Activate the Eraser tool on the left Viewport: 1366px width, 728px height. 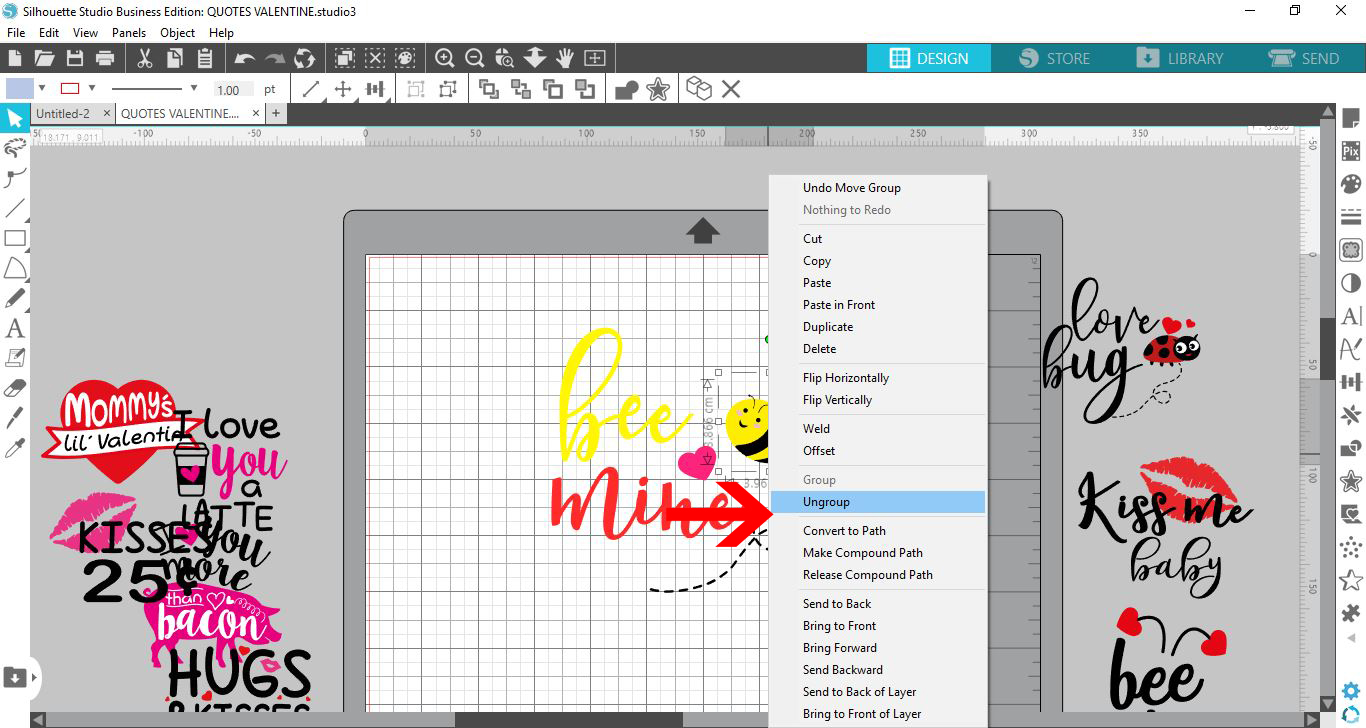pyautogui.click(x=14, y=386)
